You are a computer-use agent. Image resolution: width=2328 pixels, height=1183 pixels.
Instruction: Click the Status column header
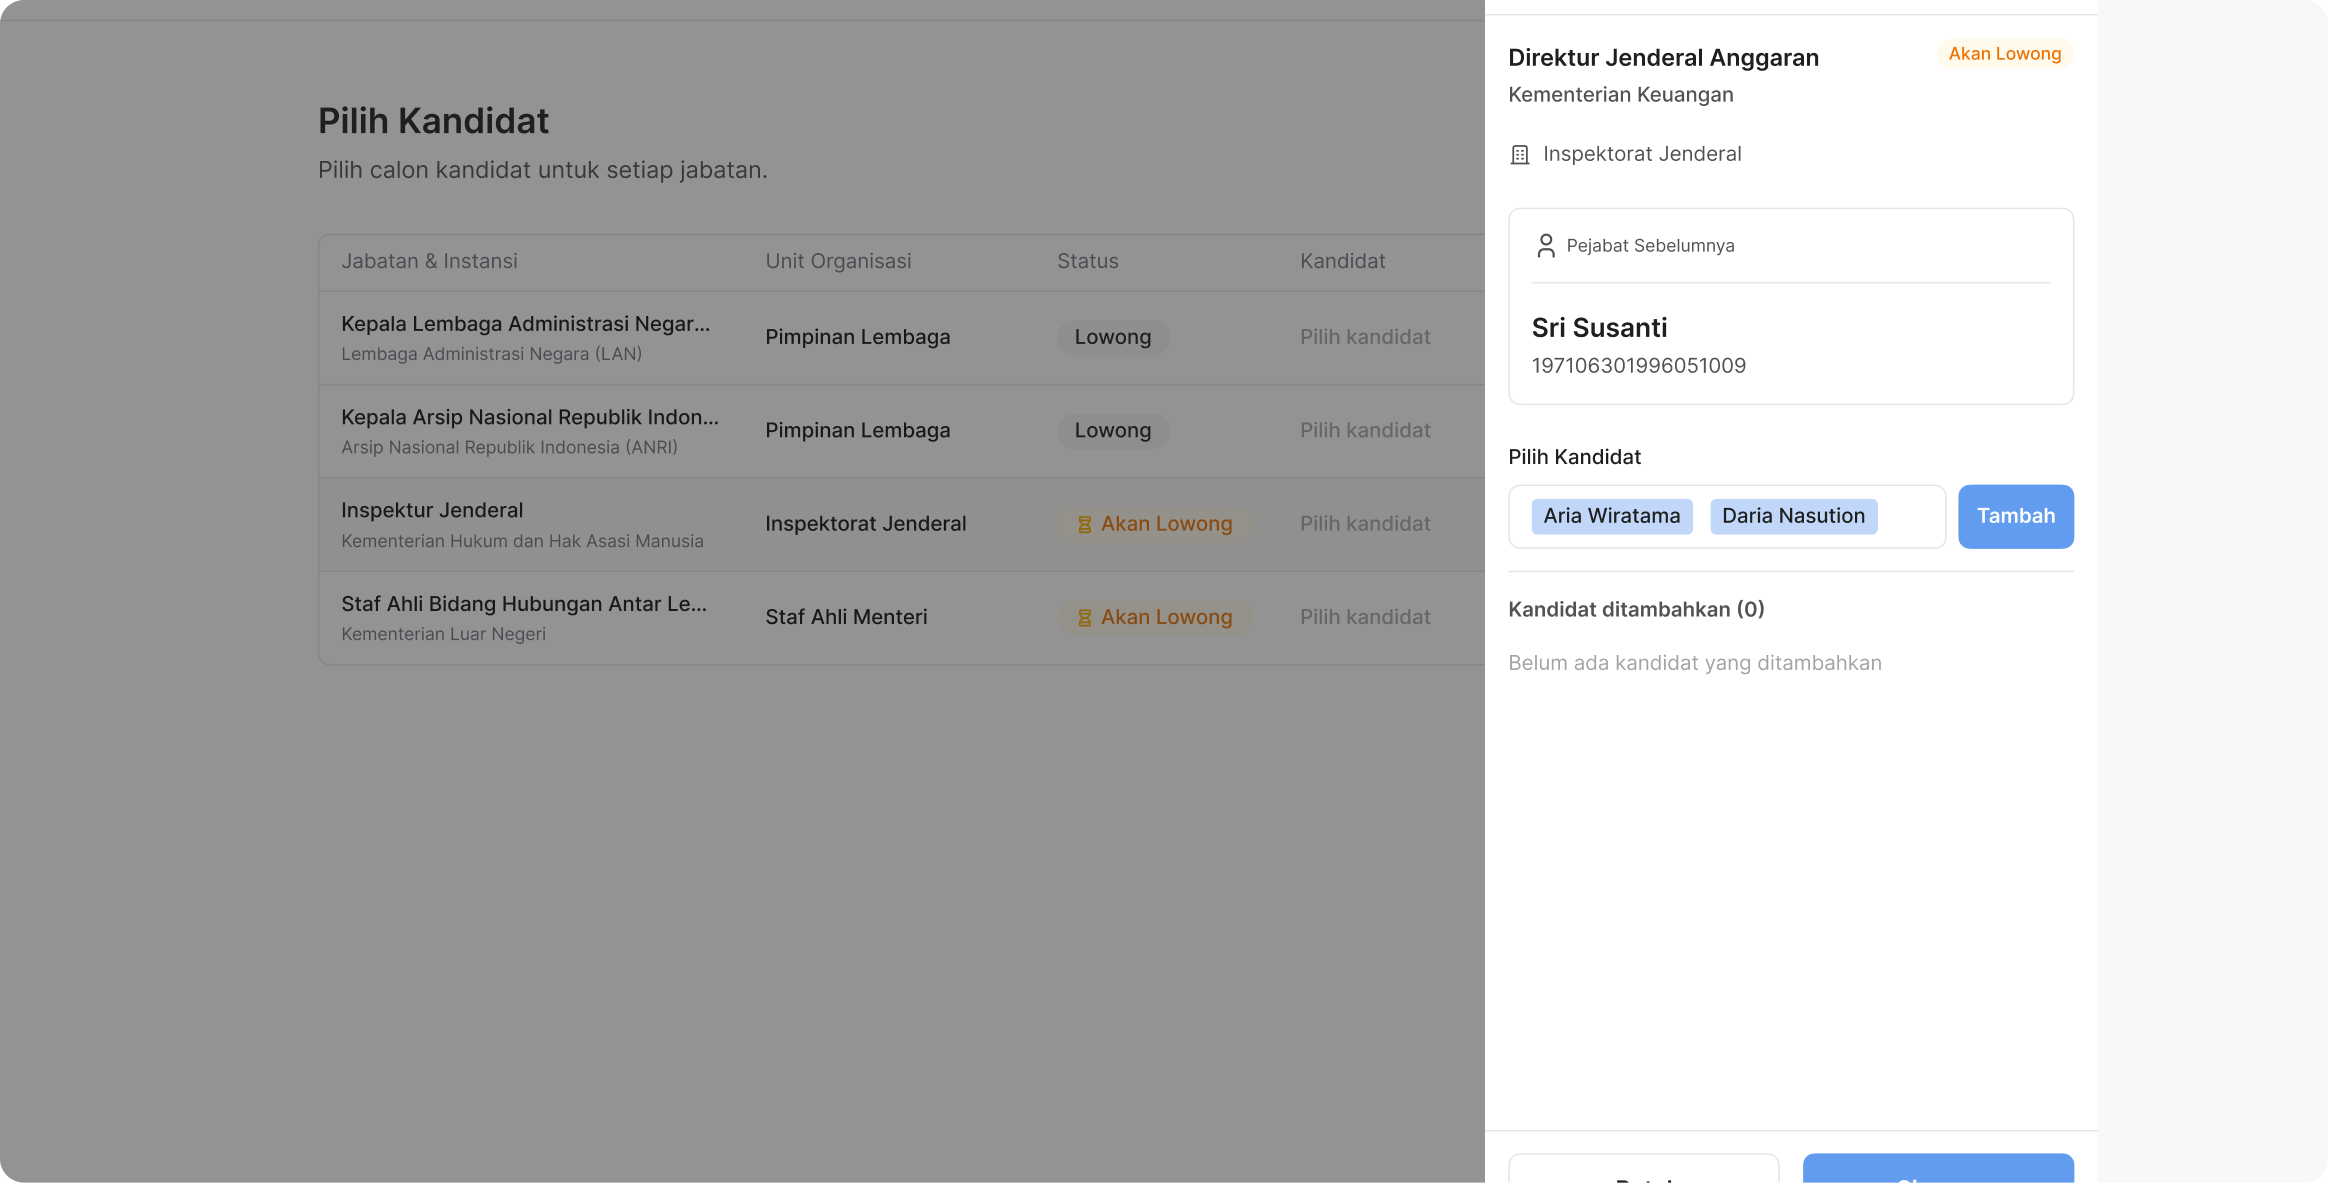1087,261
